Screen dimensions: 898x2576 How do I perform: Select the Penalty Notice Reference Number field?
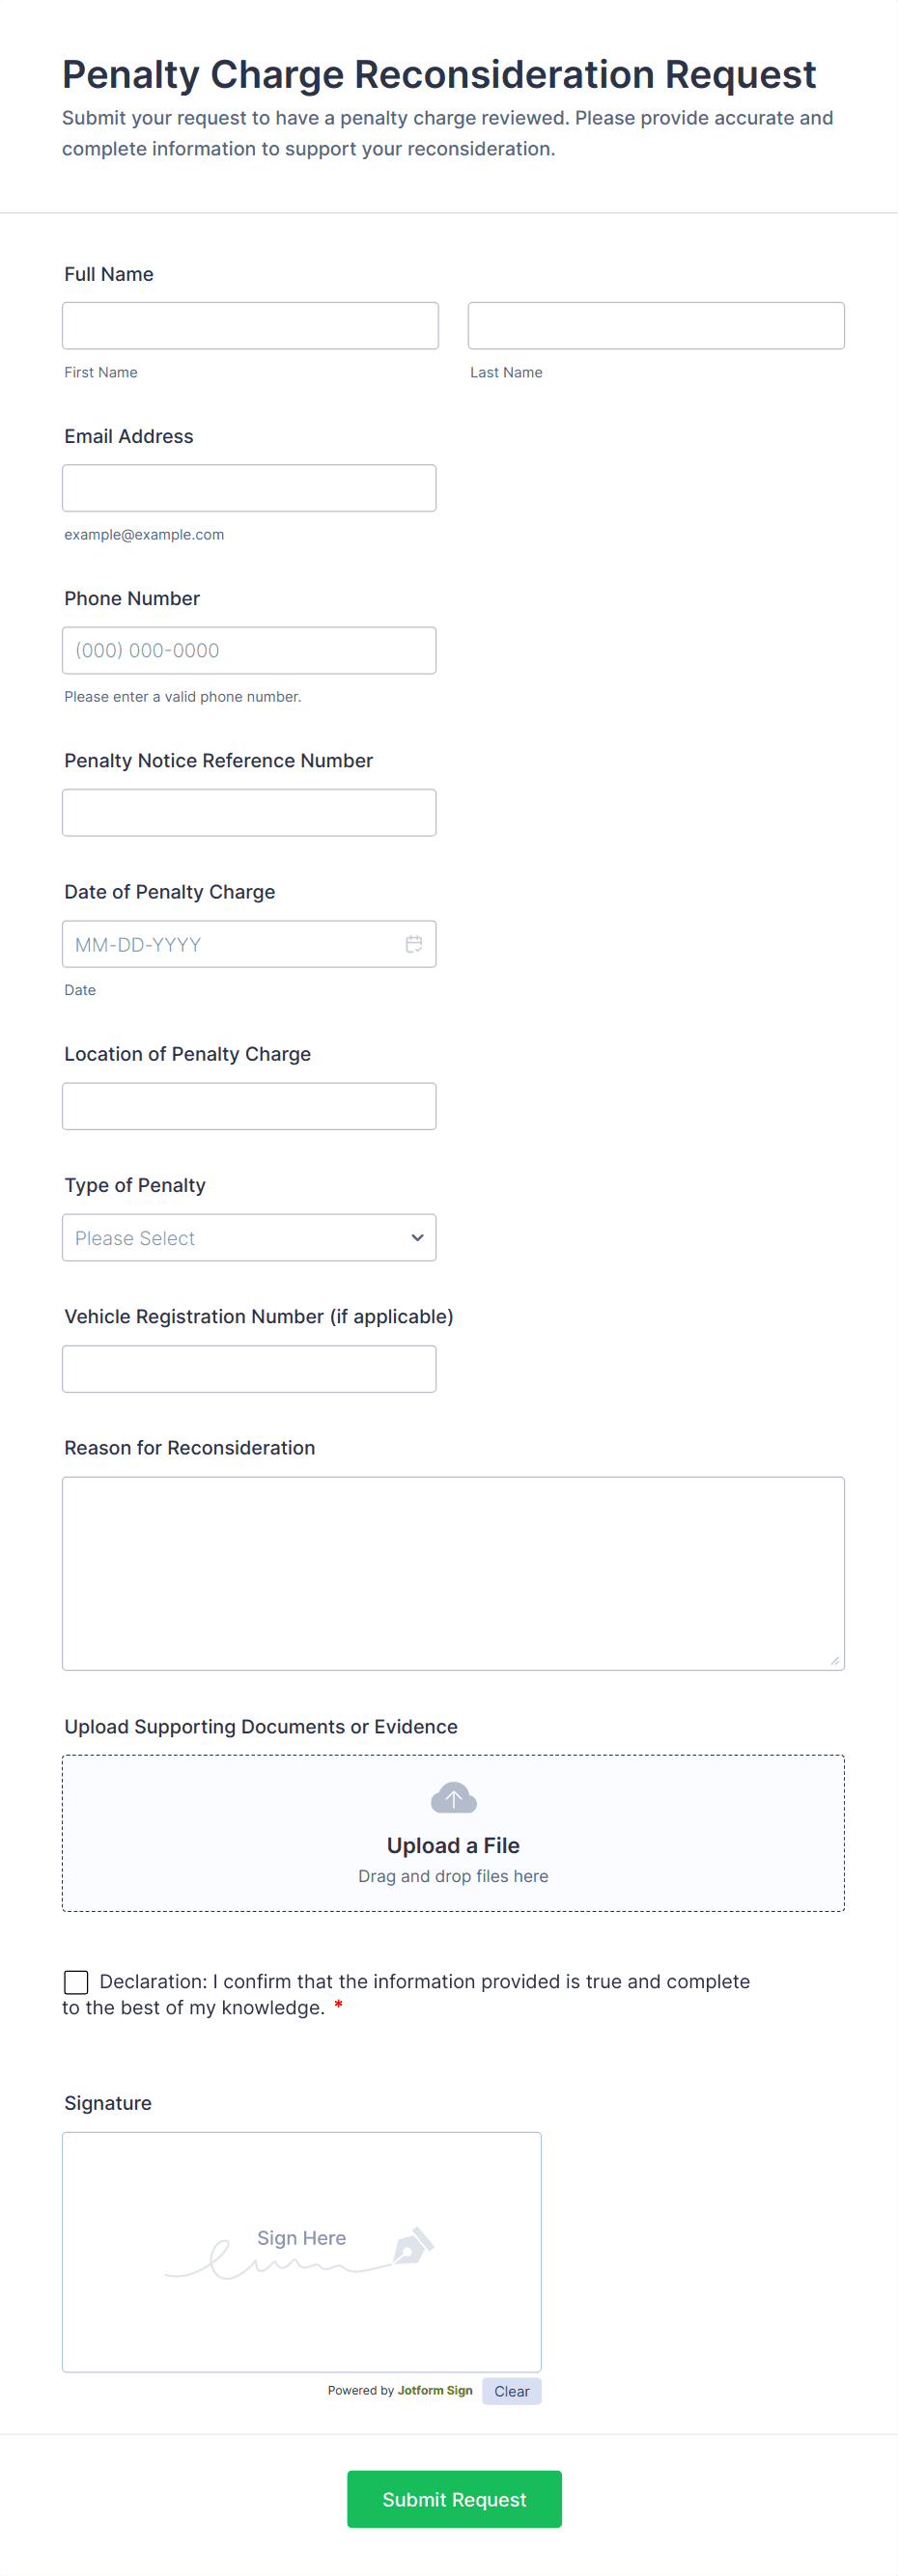pos(249,812)
